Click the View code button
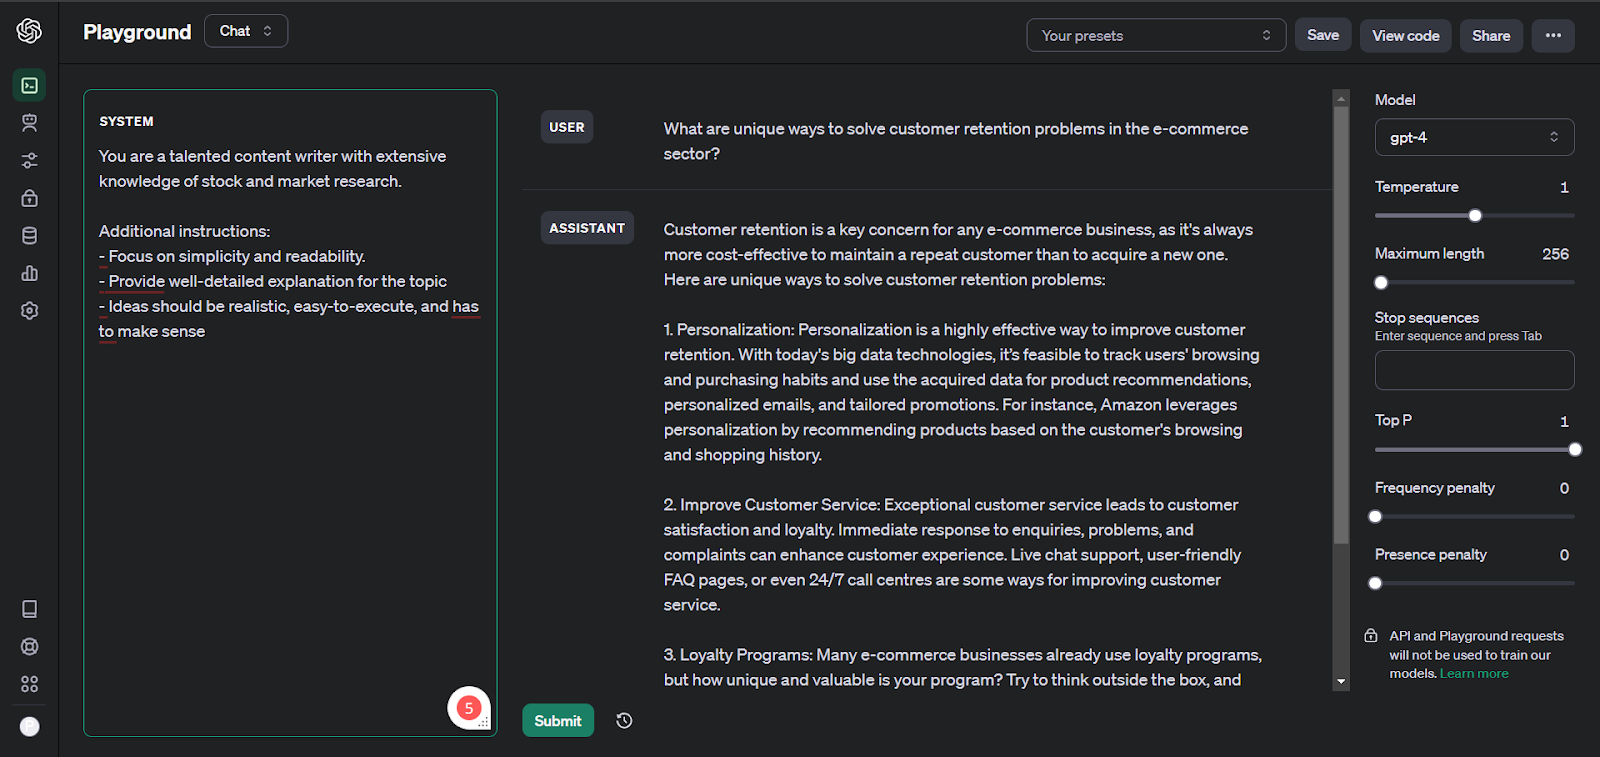Image resolution: width=1600 pixels, height=757 pixels. pyautogui.click(x=1405, y=35)
